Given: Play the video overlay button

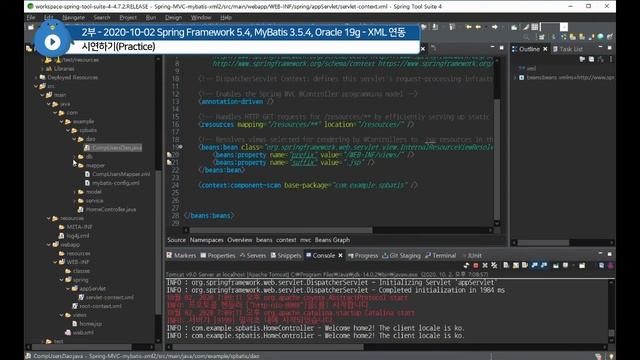Looking at the screenshot, I should click(52, 42).
